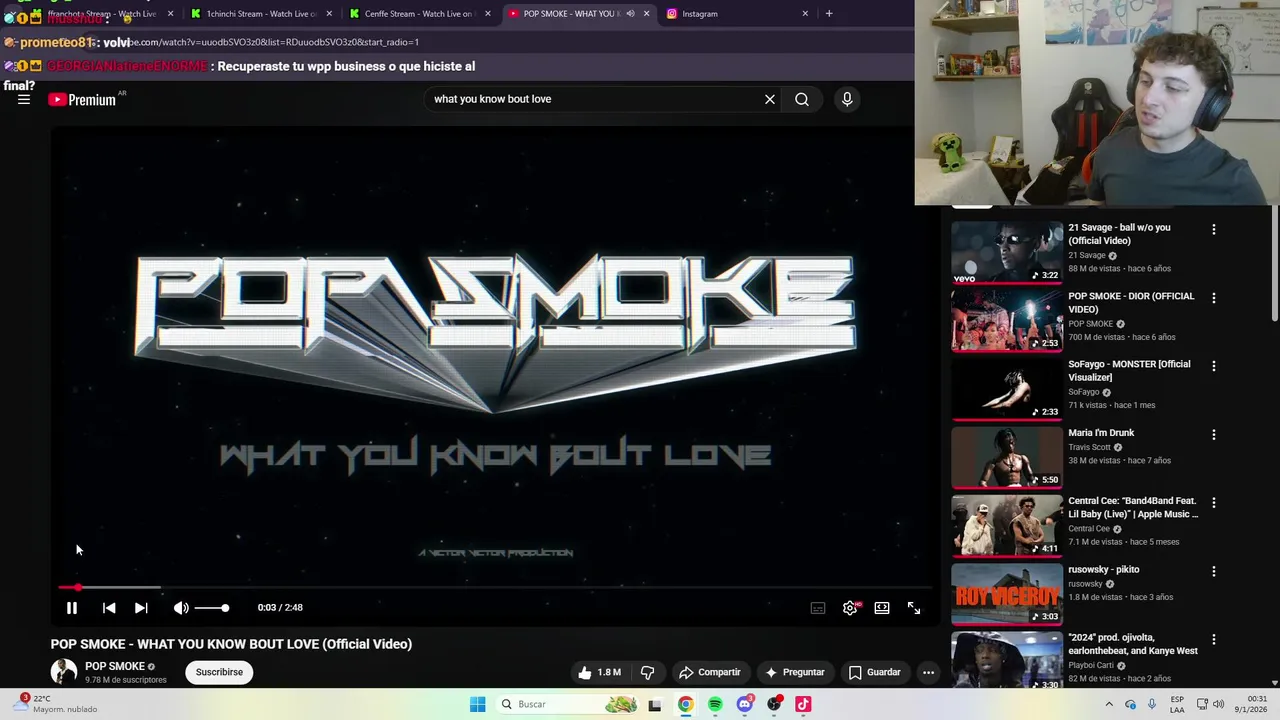Image resolution: width=1280 pixels, height=720 pixels.
Task: Subscribe with the Suscribirse button
Action: 219,672
